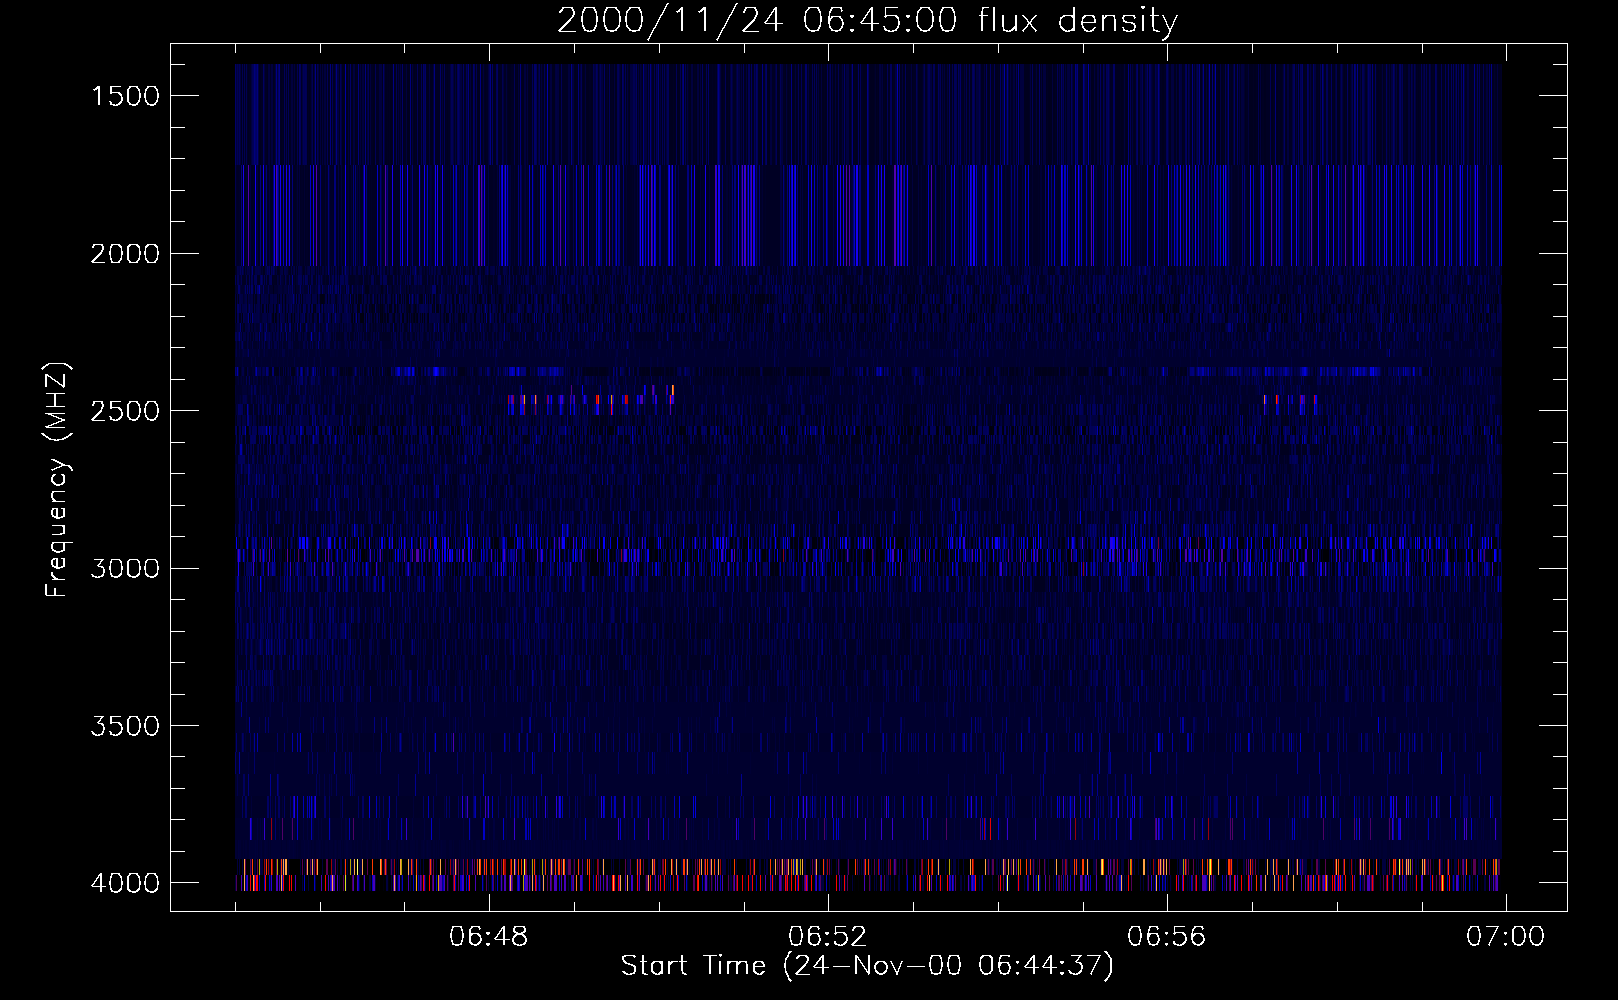Click the 2000 frequency tick label
The height and width of the screenshot is (1000, 1618).
(125, 254)
